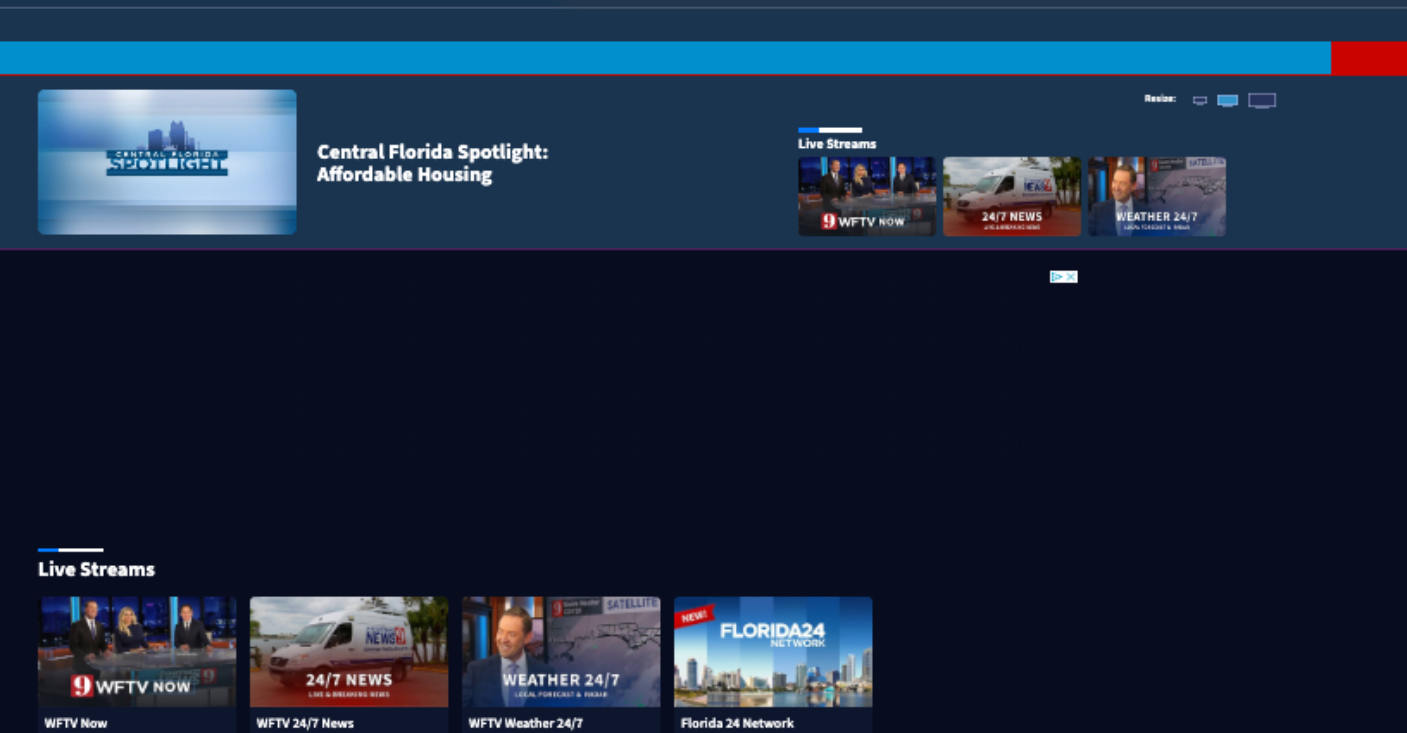Screen dimensions: 1407x733
Task: Click the upper Live Streams heading
Action: click(837, 144)
